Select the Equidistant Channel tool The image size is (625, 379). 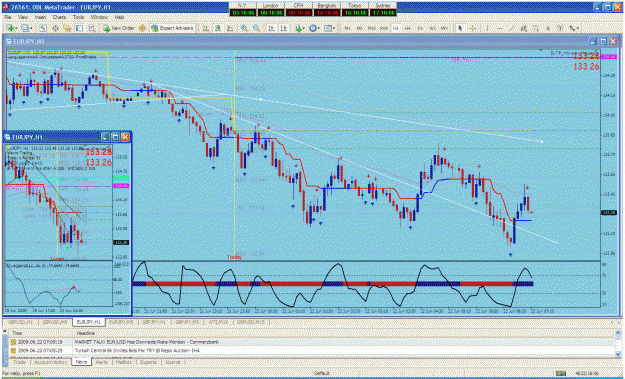tap(523, 28)
